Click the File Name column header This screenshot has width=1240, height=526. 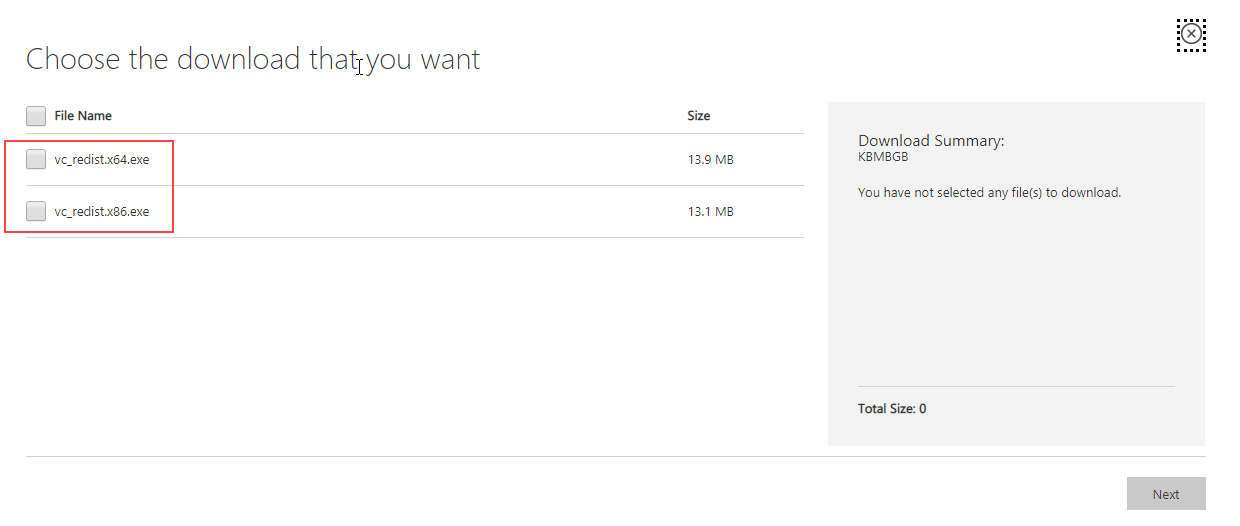83,116
